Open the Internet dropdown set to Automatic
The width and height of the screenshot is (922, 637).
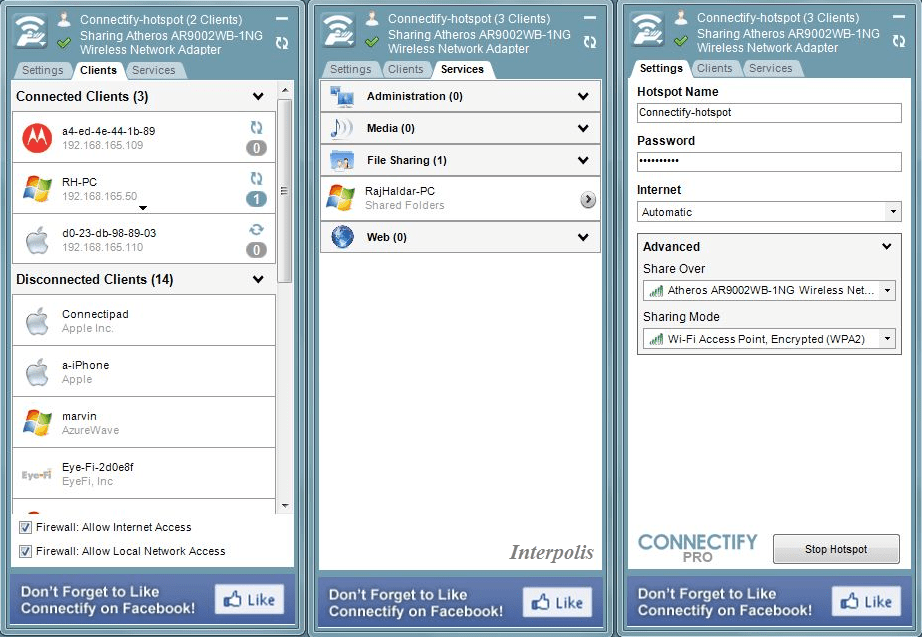click(x=893, y=212)
